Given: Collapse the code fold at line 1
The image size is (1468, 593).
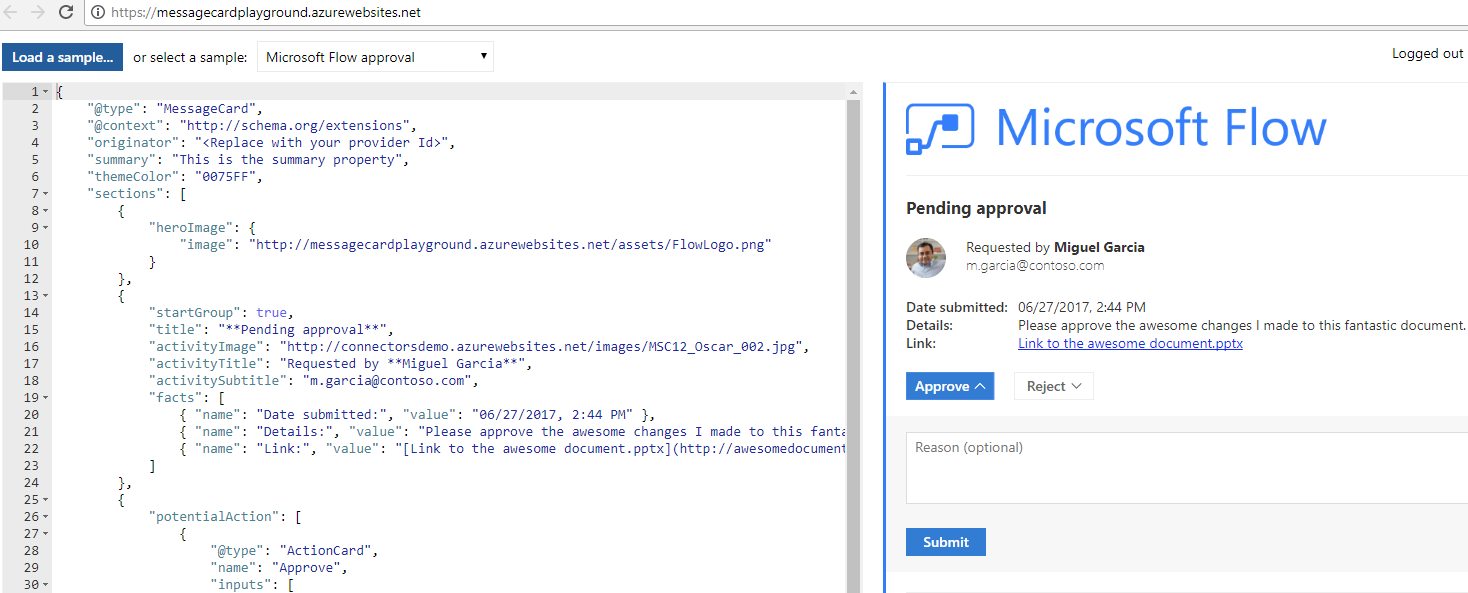Looking at the screenshot, I should point(46,92).
